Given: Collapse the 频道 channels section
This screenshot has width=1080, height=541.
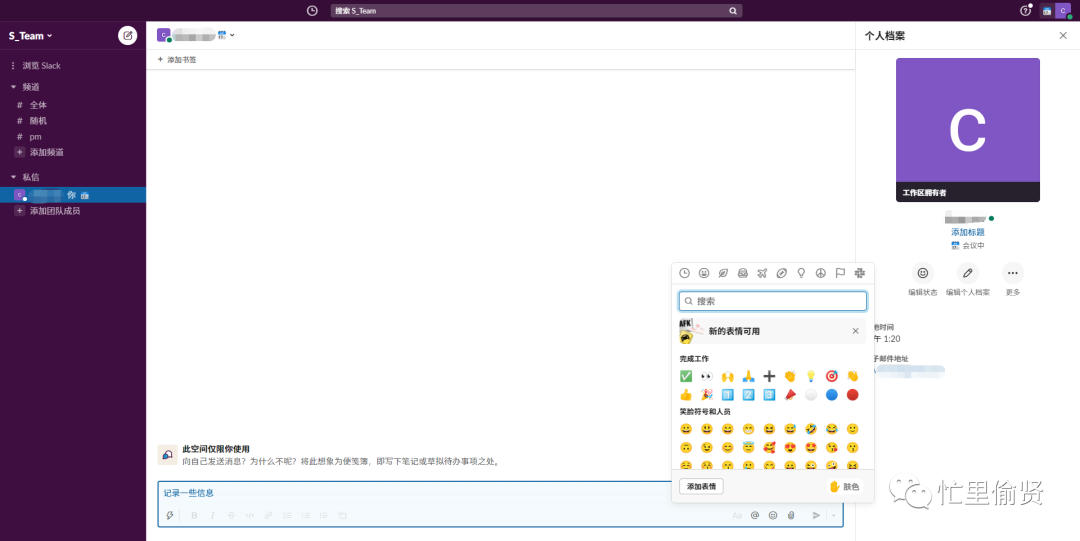Looking at the screenshot, I should click(14, 87).
